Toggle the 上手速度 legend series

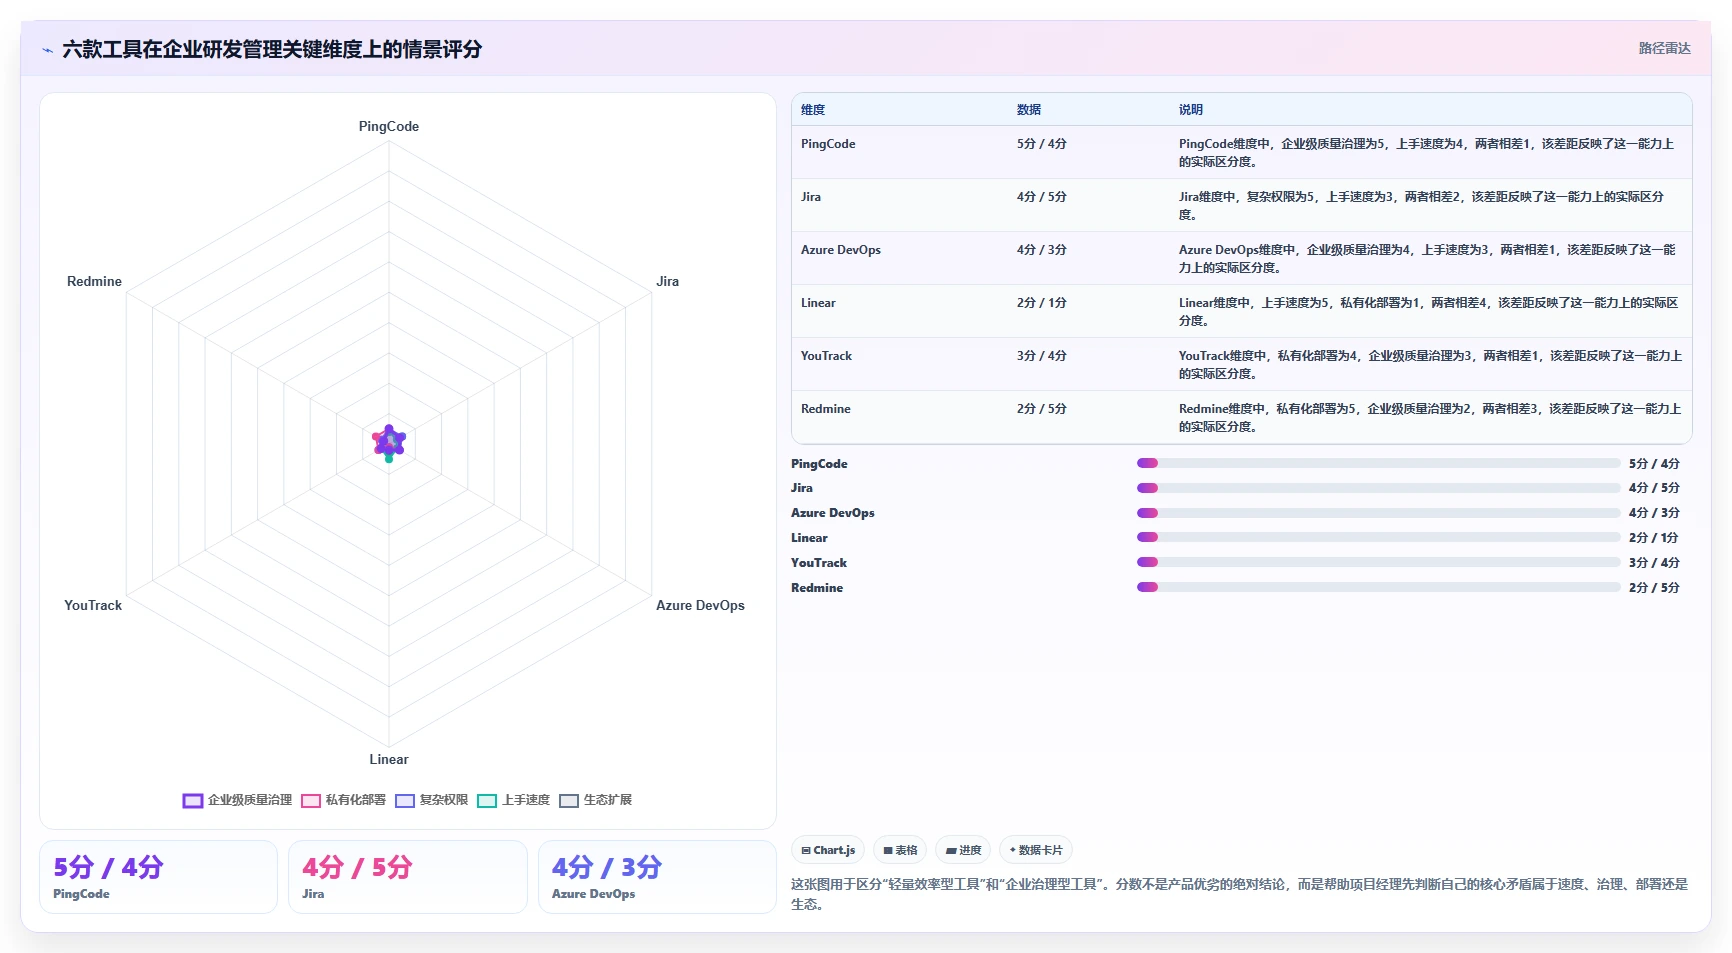[513, 800]
